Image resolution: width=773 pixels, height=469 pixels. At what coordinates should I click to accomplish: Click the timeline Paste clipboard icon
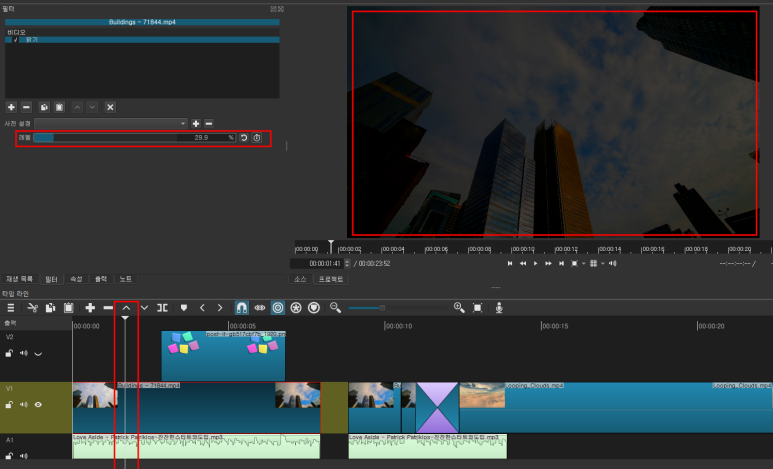coord(69,308)
